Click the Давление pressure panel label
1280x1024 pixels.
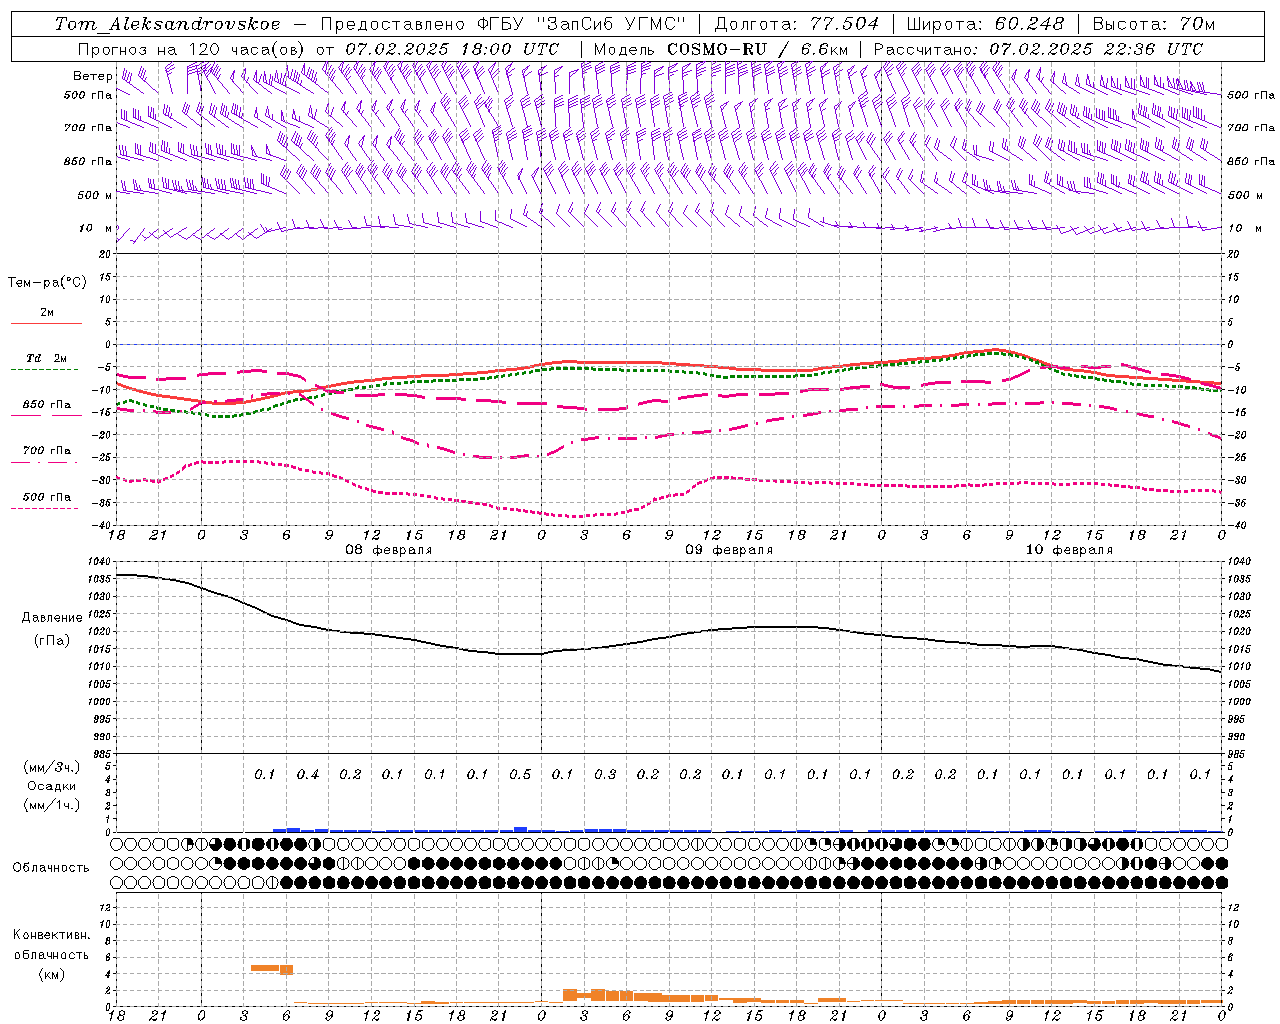(x=51, y=618)
